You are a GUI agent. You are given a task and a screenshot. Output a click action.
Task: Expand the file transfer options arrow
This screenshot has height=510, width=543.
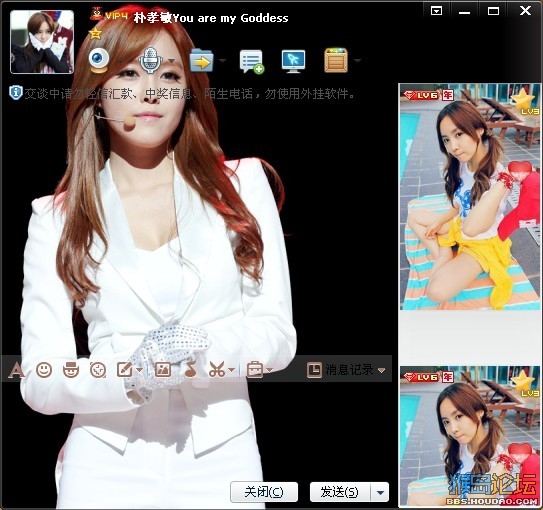[x=222, y=61]
